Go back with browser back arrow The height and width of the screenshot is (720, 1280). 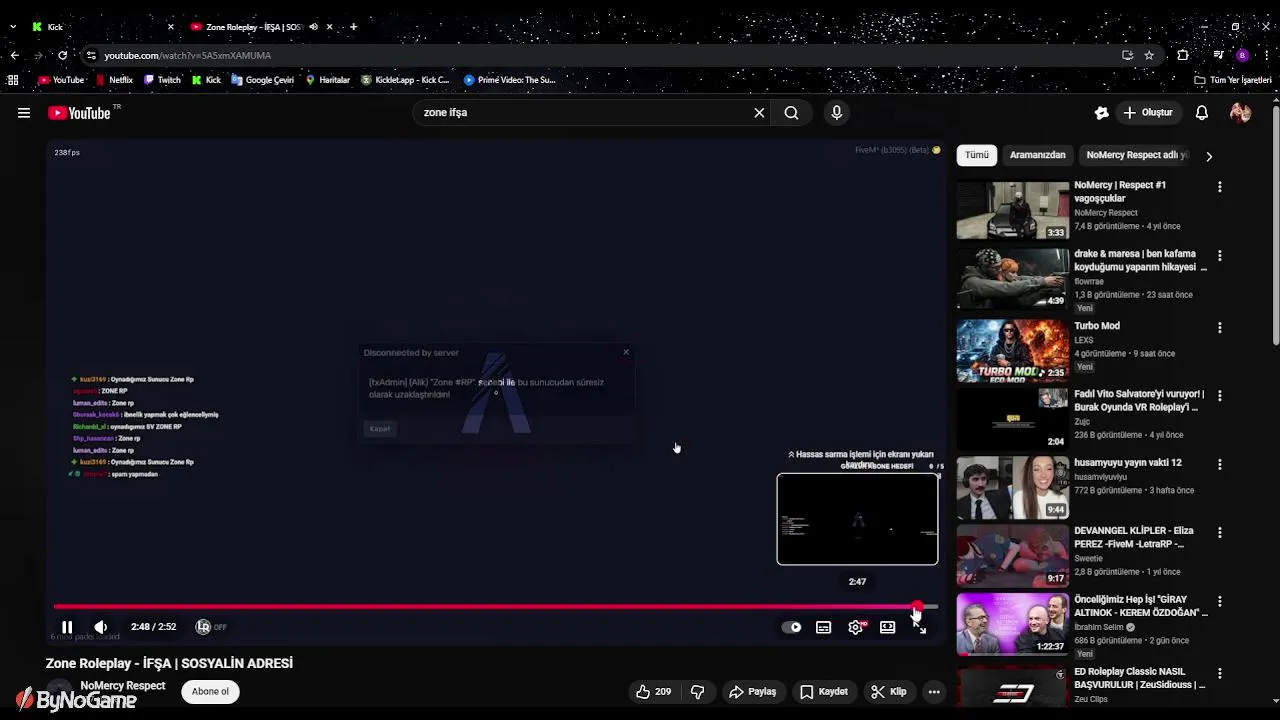pyautogui.click(x=14, y=55)
